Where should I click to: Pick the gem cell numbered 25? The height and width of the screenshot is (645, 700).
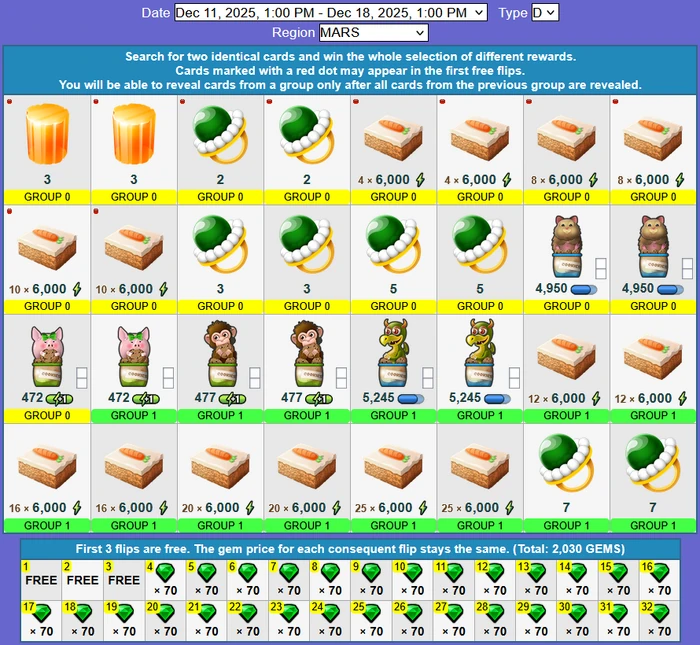coord(371,620)
